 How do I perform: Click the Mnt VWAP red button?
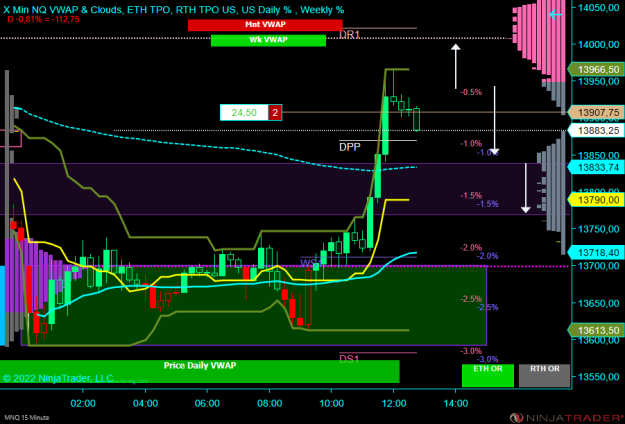click(265, 25)
